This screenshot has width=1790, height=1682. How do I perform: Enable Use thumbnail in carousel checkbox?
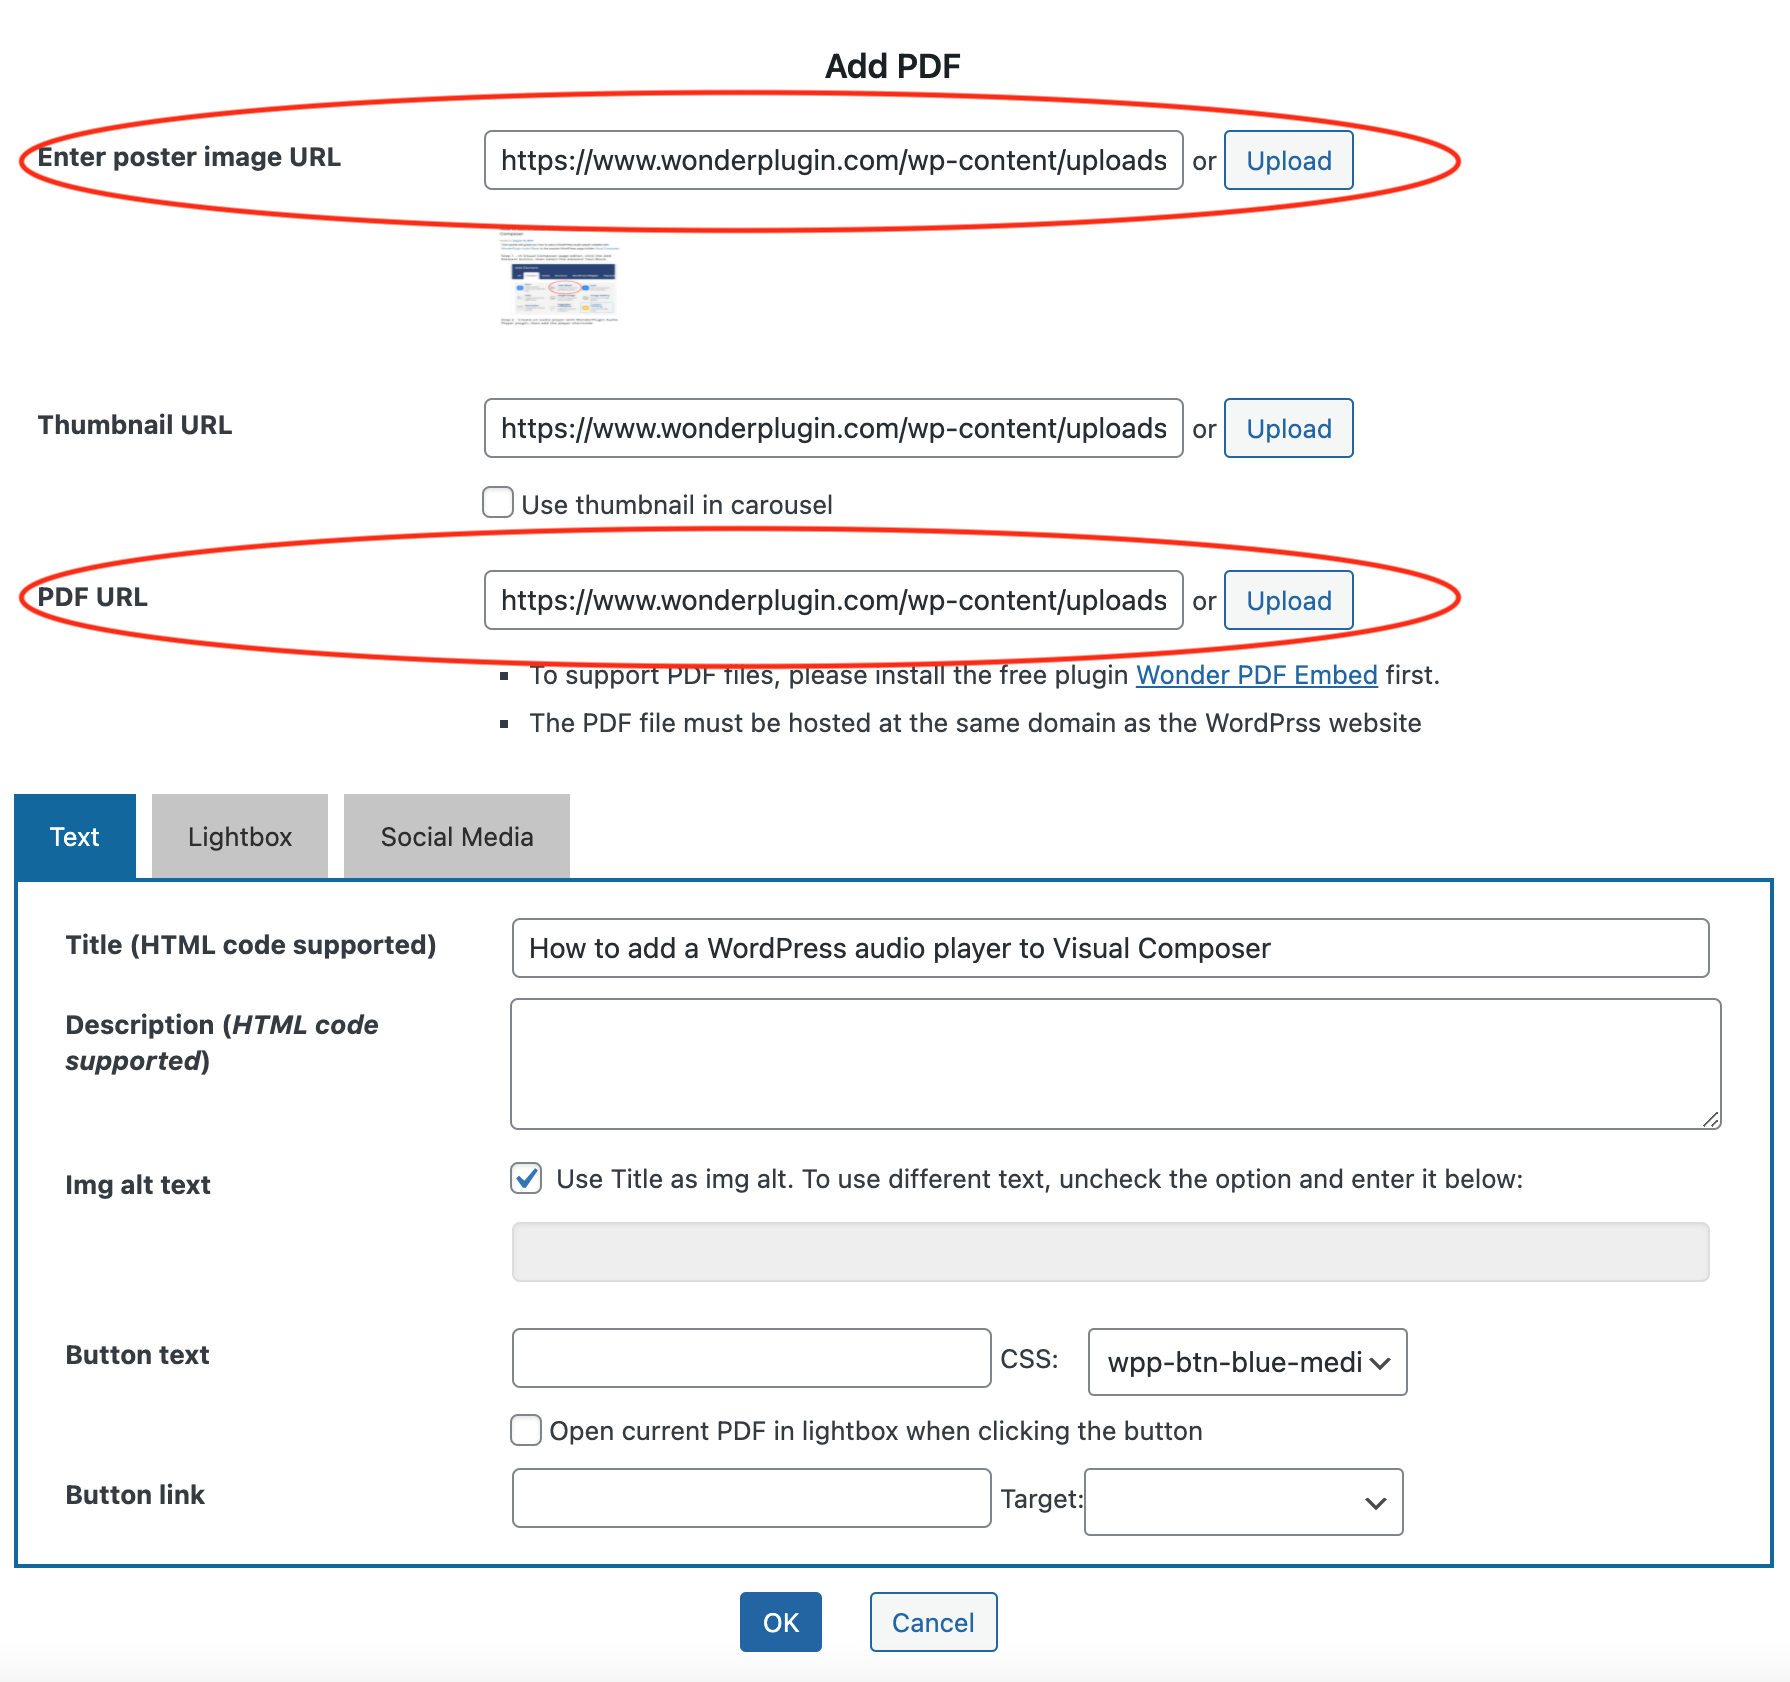pos(498,503)
